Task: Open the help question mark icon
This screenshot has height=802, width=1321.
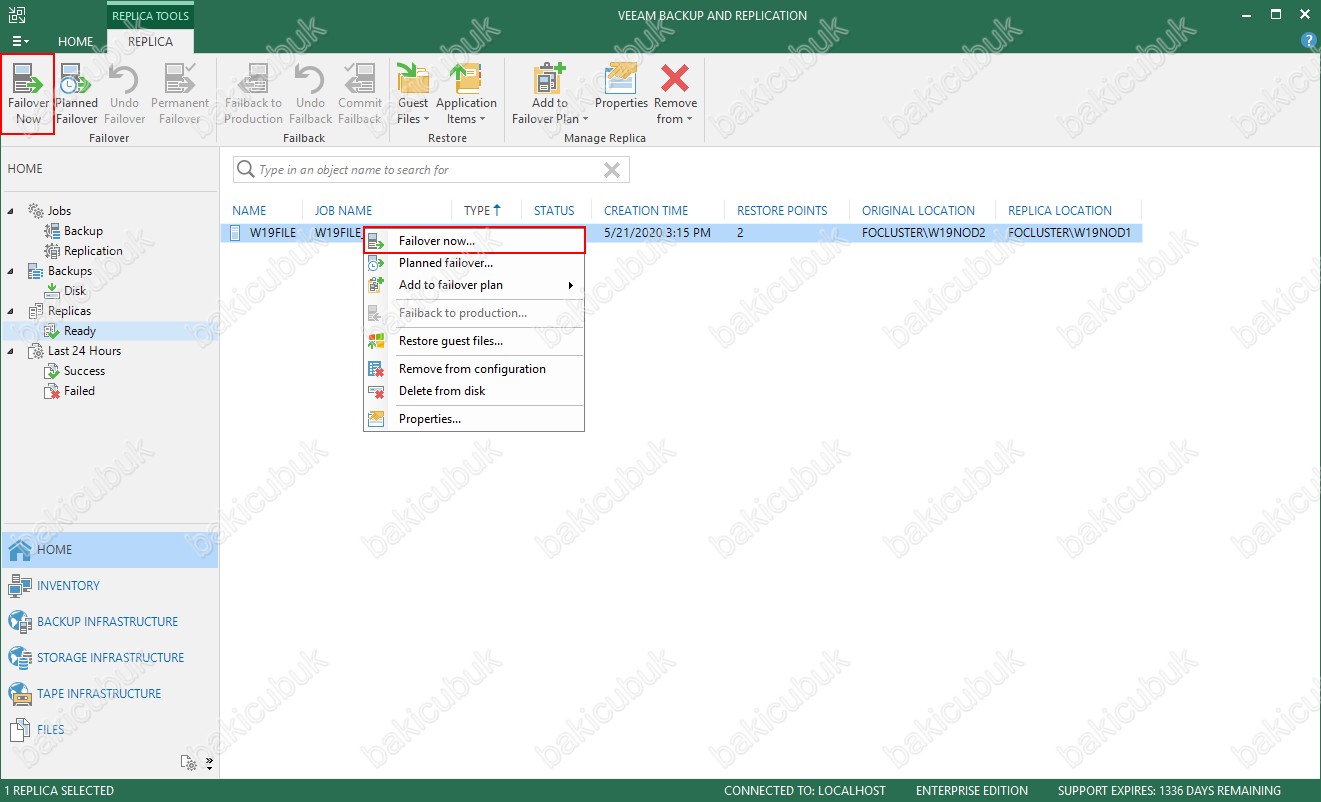Action: coord(1307,41)
